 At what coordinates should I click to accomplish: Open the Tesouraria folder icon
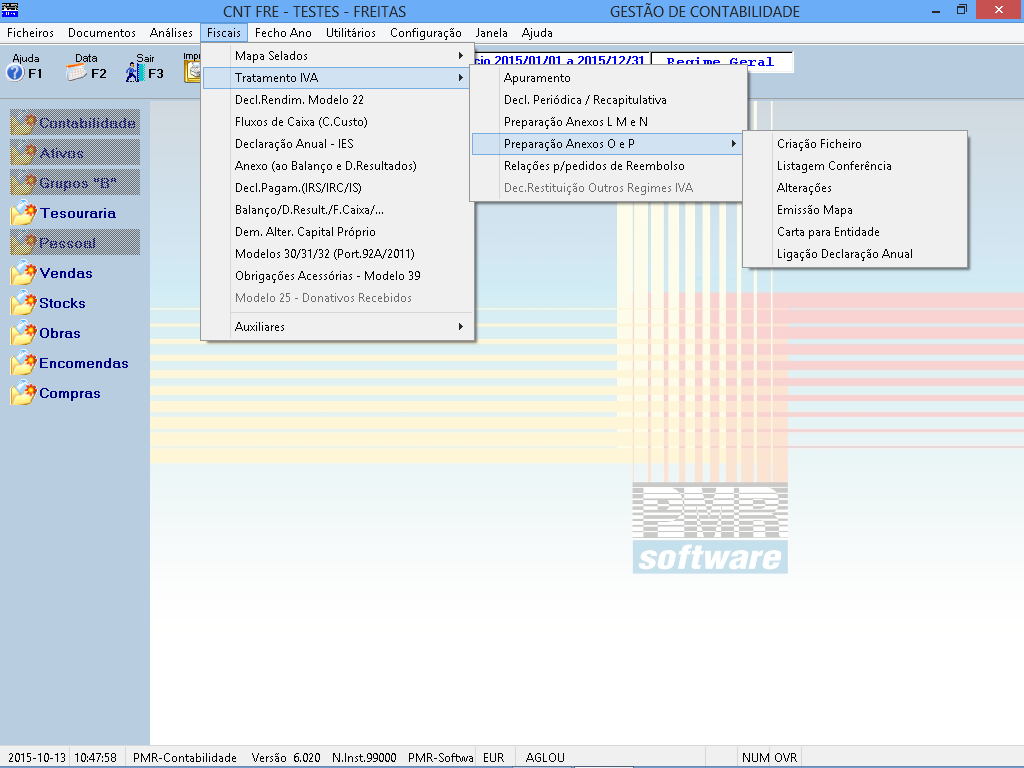(x=24, y=213)
